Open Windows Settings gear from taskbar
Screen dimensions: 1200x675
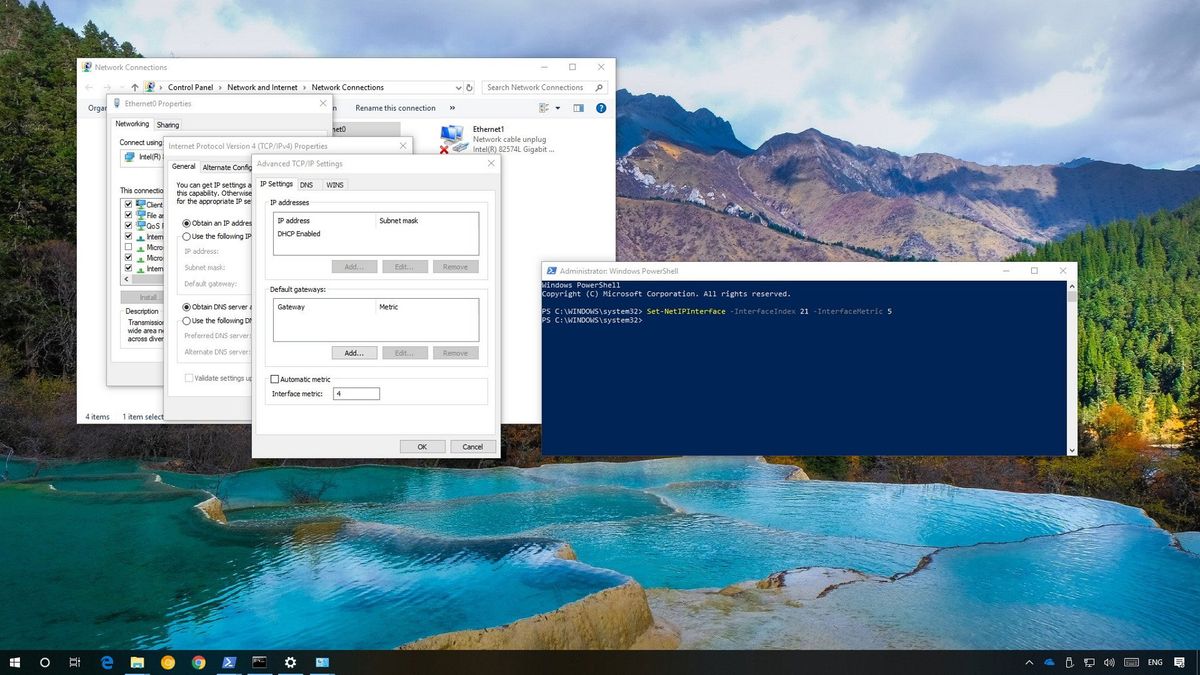tap(290, 662)
